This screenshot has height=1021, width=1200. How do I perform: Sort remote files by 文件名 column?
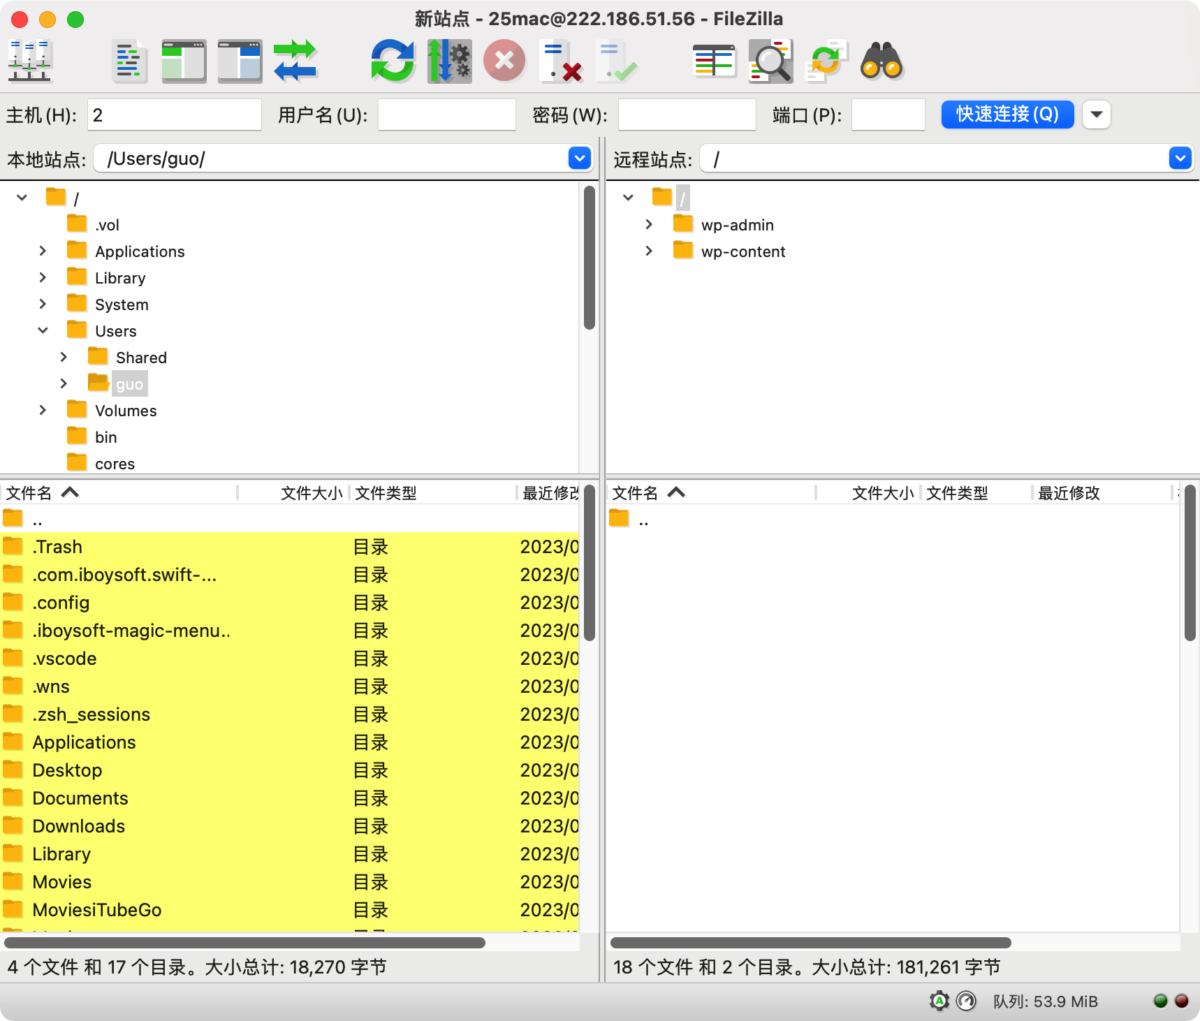pos(712,493)
